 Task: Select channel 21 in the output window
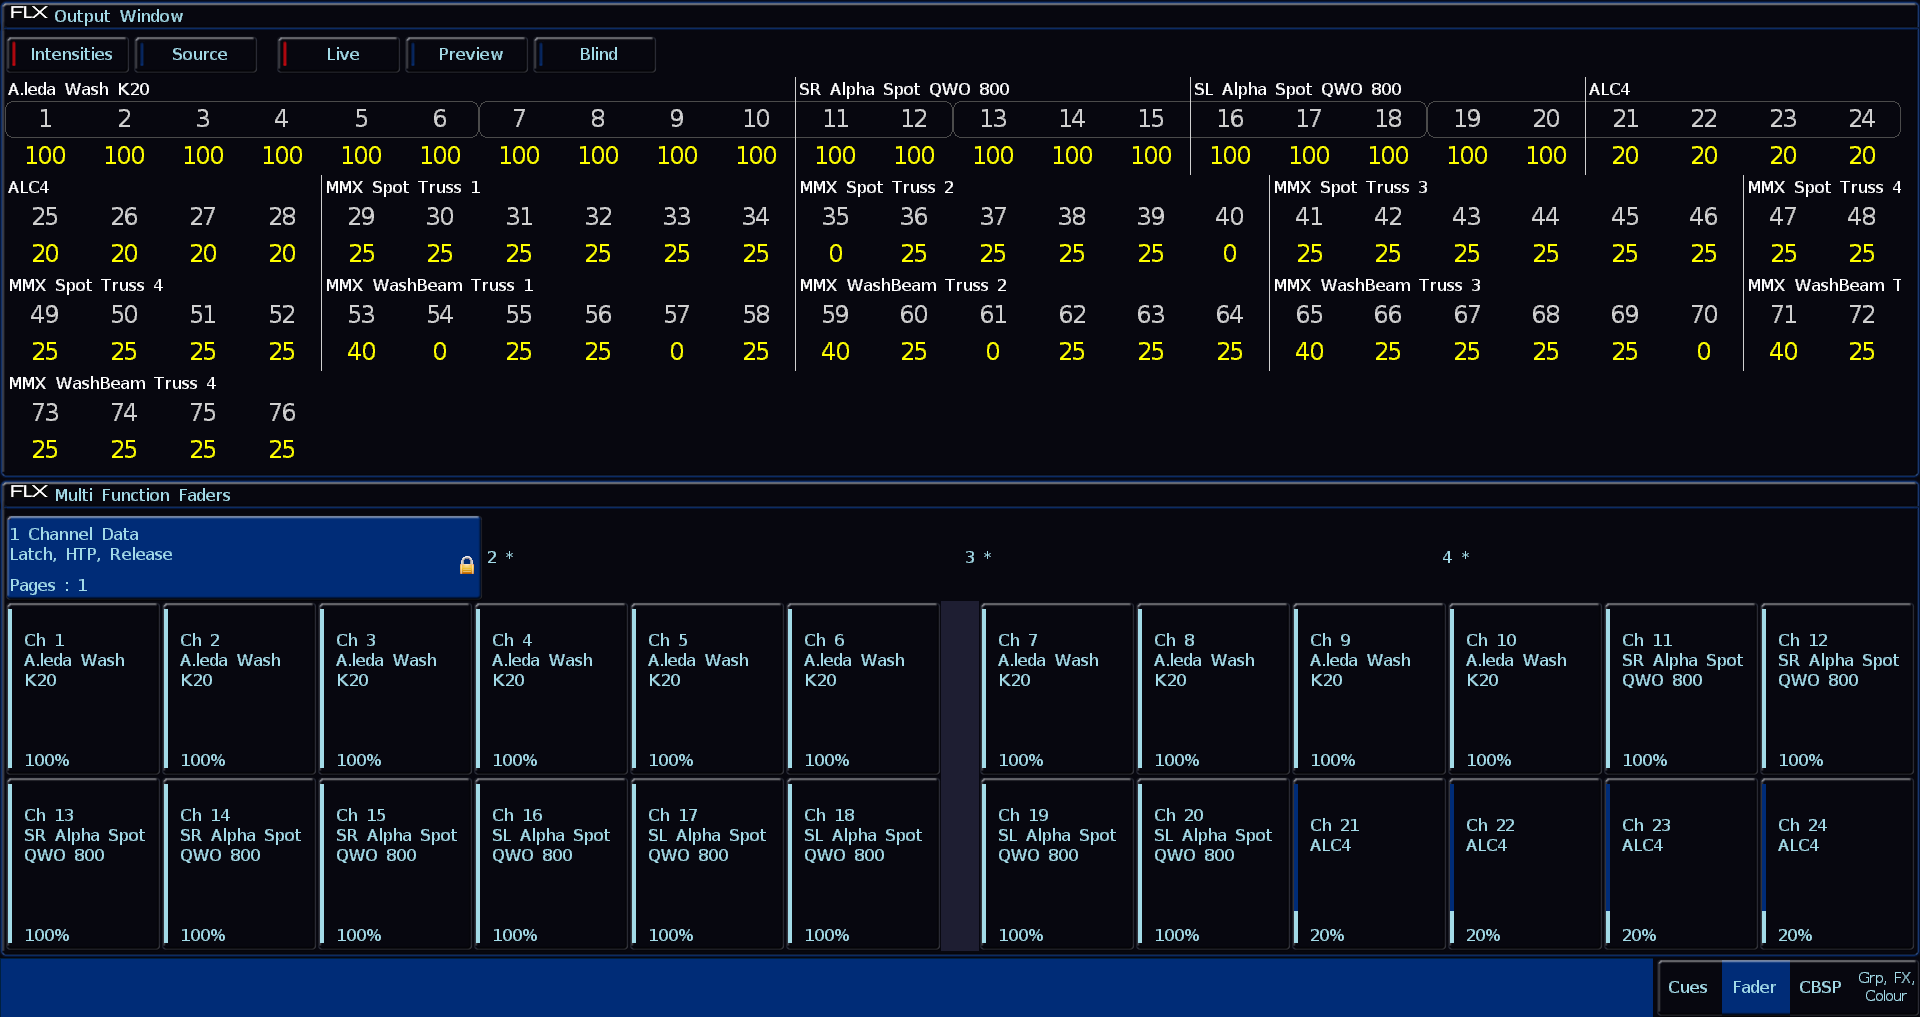(x=1625, y=119)
